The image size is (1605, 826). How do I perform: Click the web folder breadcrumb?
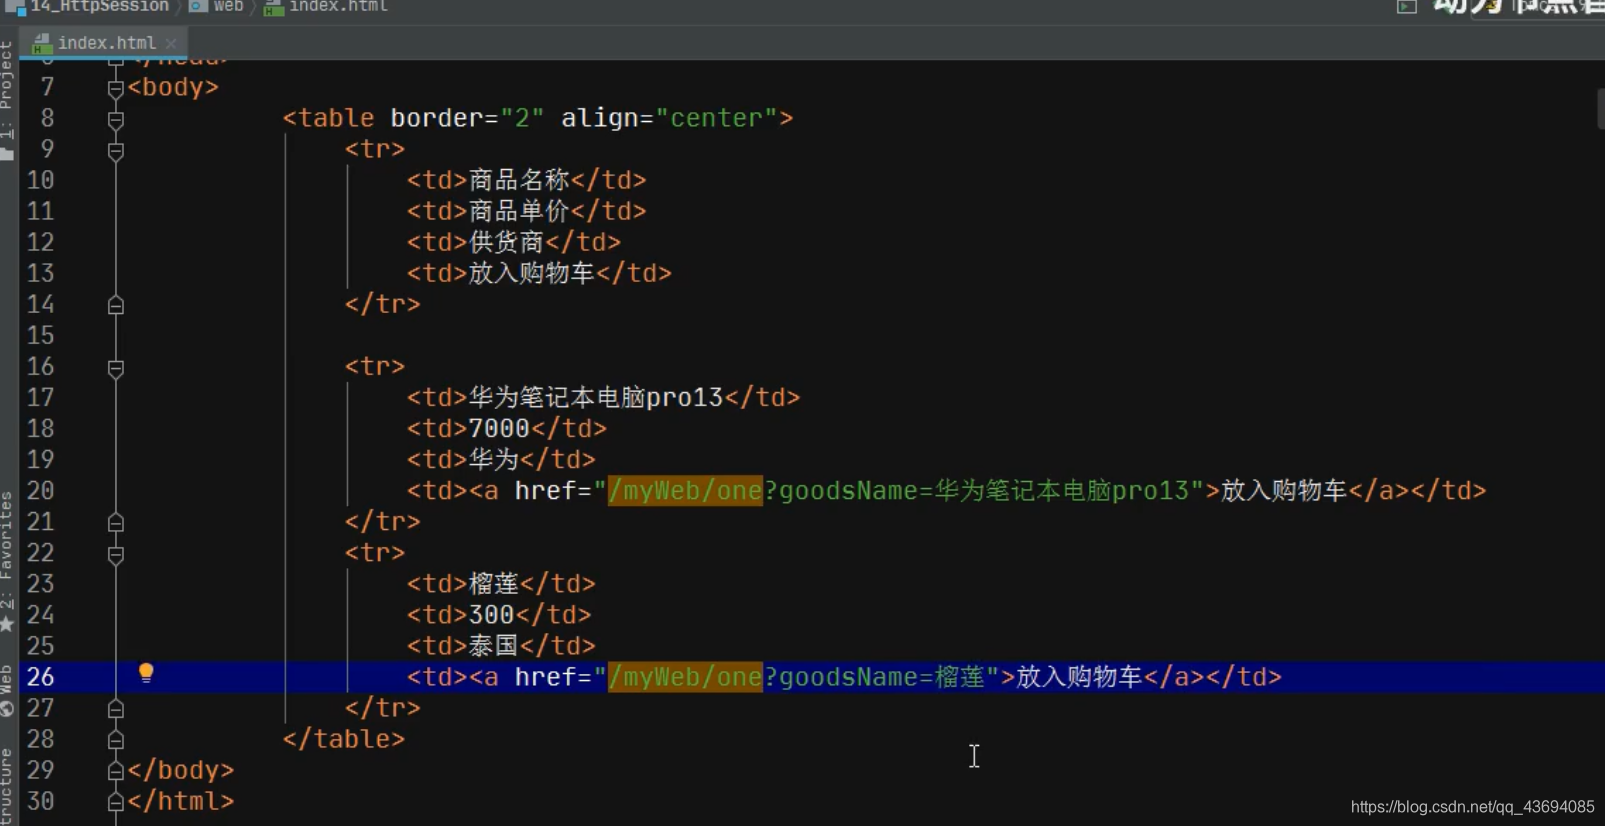[x=228, y=6]
